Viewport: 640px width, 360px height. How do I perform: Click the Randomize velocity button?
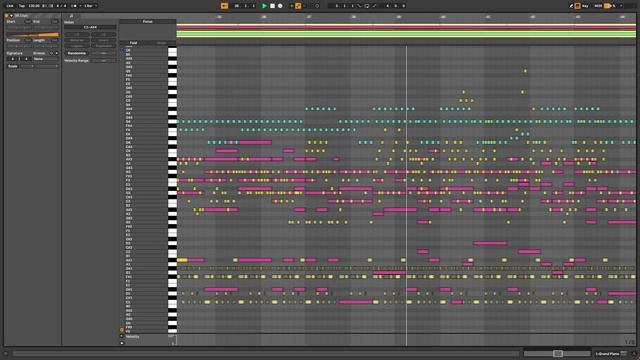click(77, 53)
